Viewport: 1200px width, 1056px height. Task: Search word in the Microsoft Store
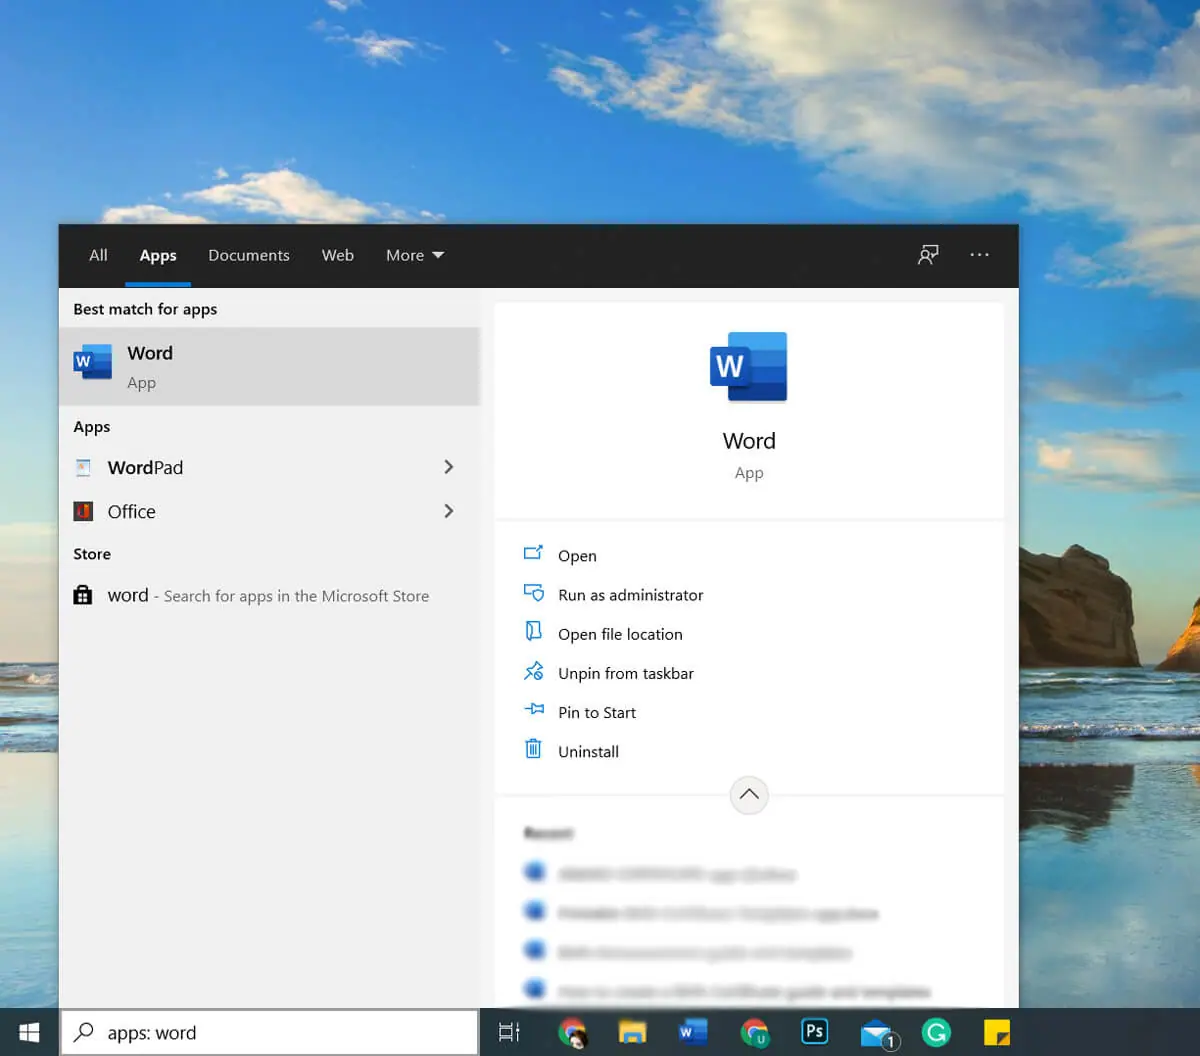click(269, 595)
